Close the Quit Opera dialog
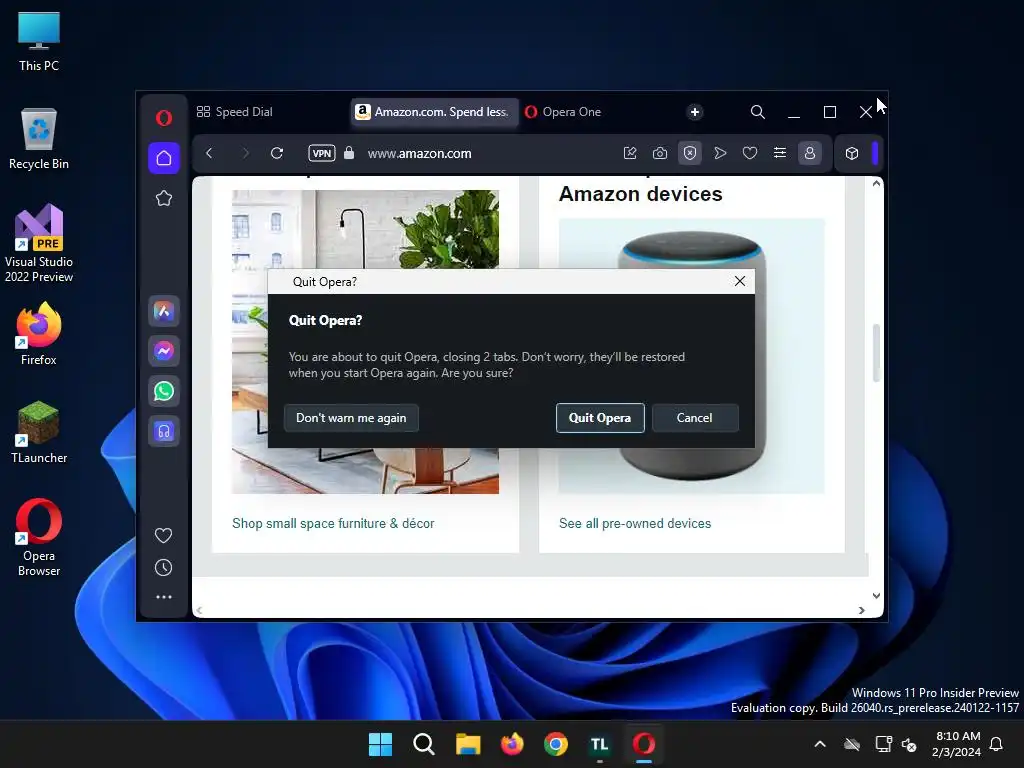The image size is (1024, 768). [x=740, y=281]
